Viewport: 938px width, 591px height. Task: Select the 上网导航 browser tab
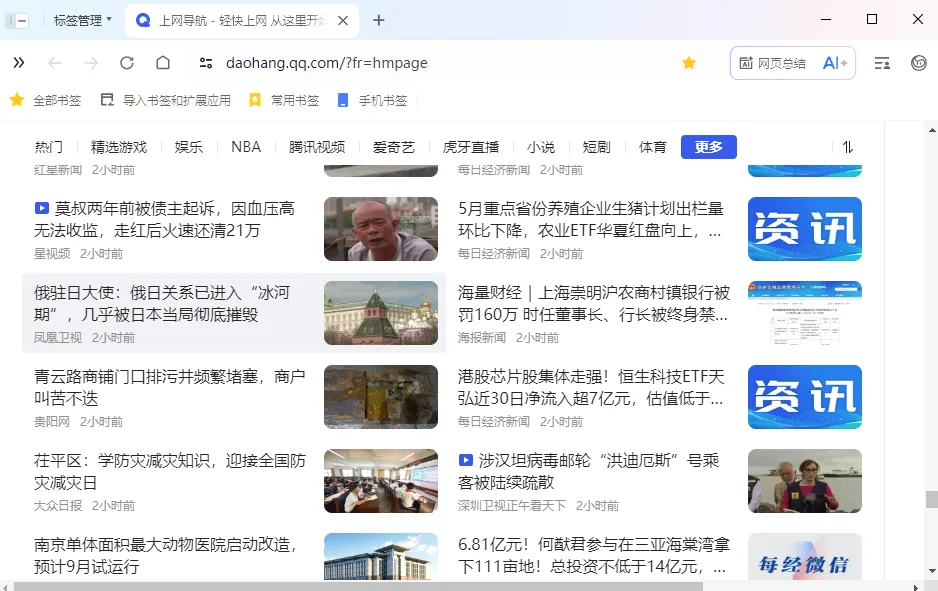[x=242, y=20]
